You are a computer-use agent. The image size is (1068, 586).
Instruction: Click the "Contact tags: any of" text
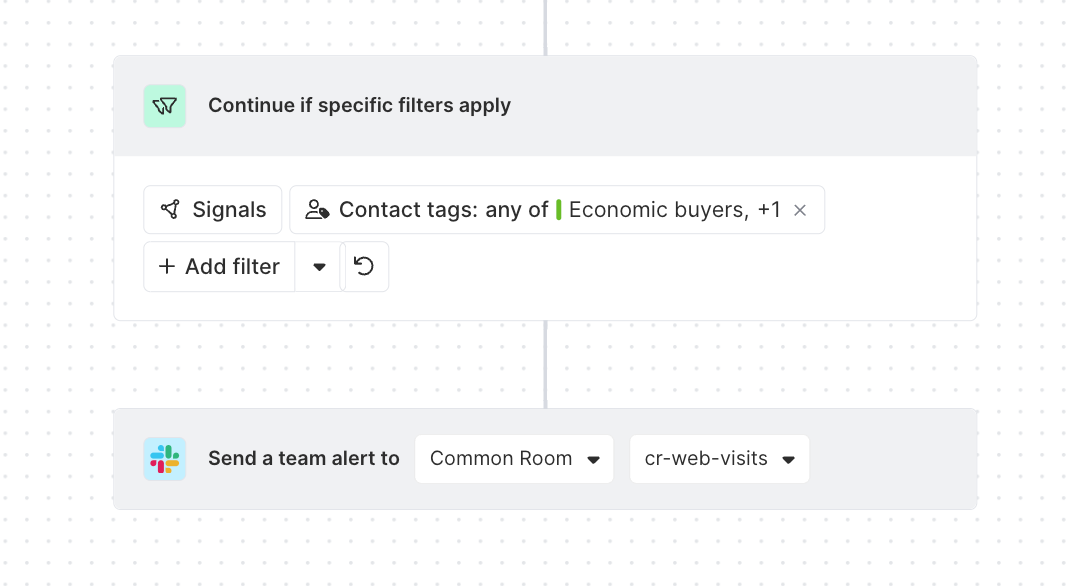pos(443,210)
